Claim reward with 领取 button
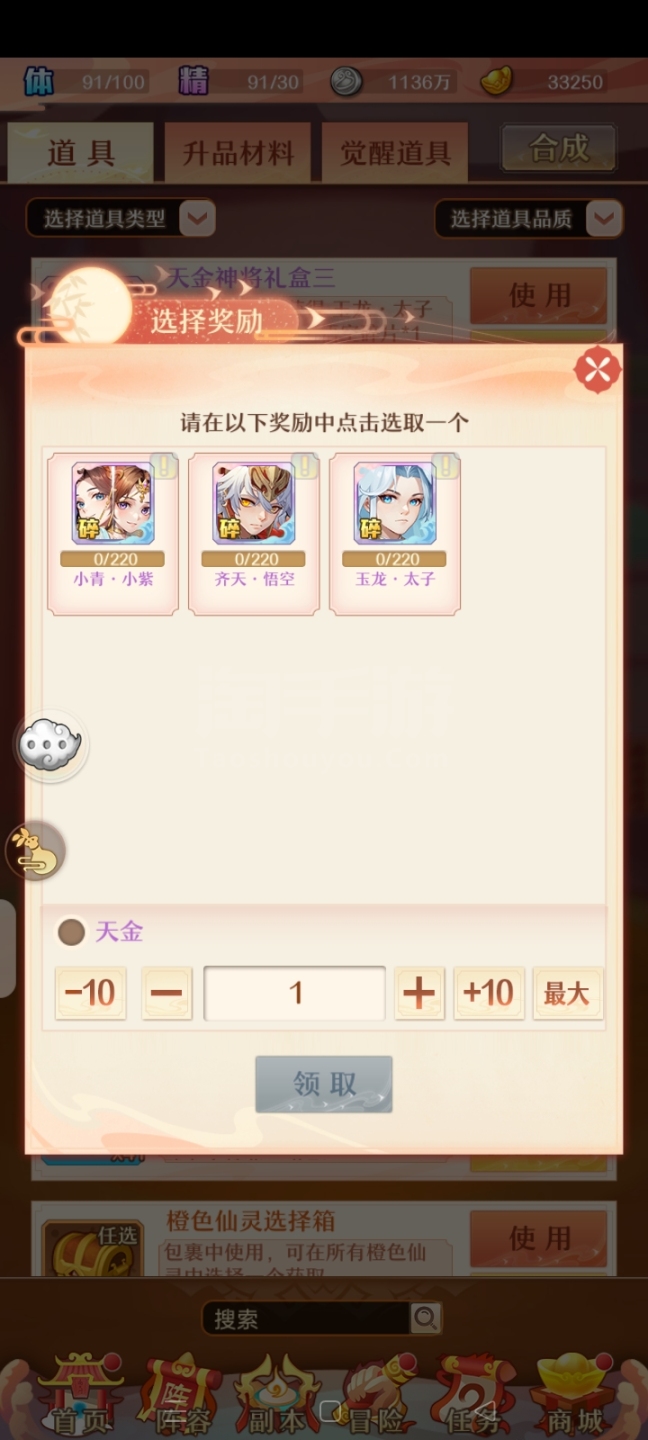Image resolution: width=648 pixels, height=1440 pixels. (324, 1084)
